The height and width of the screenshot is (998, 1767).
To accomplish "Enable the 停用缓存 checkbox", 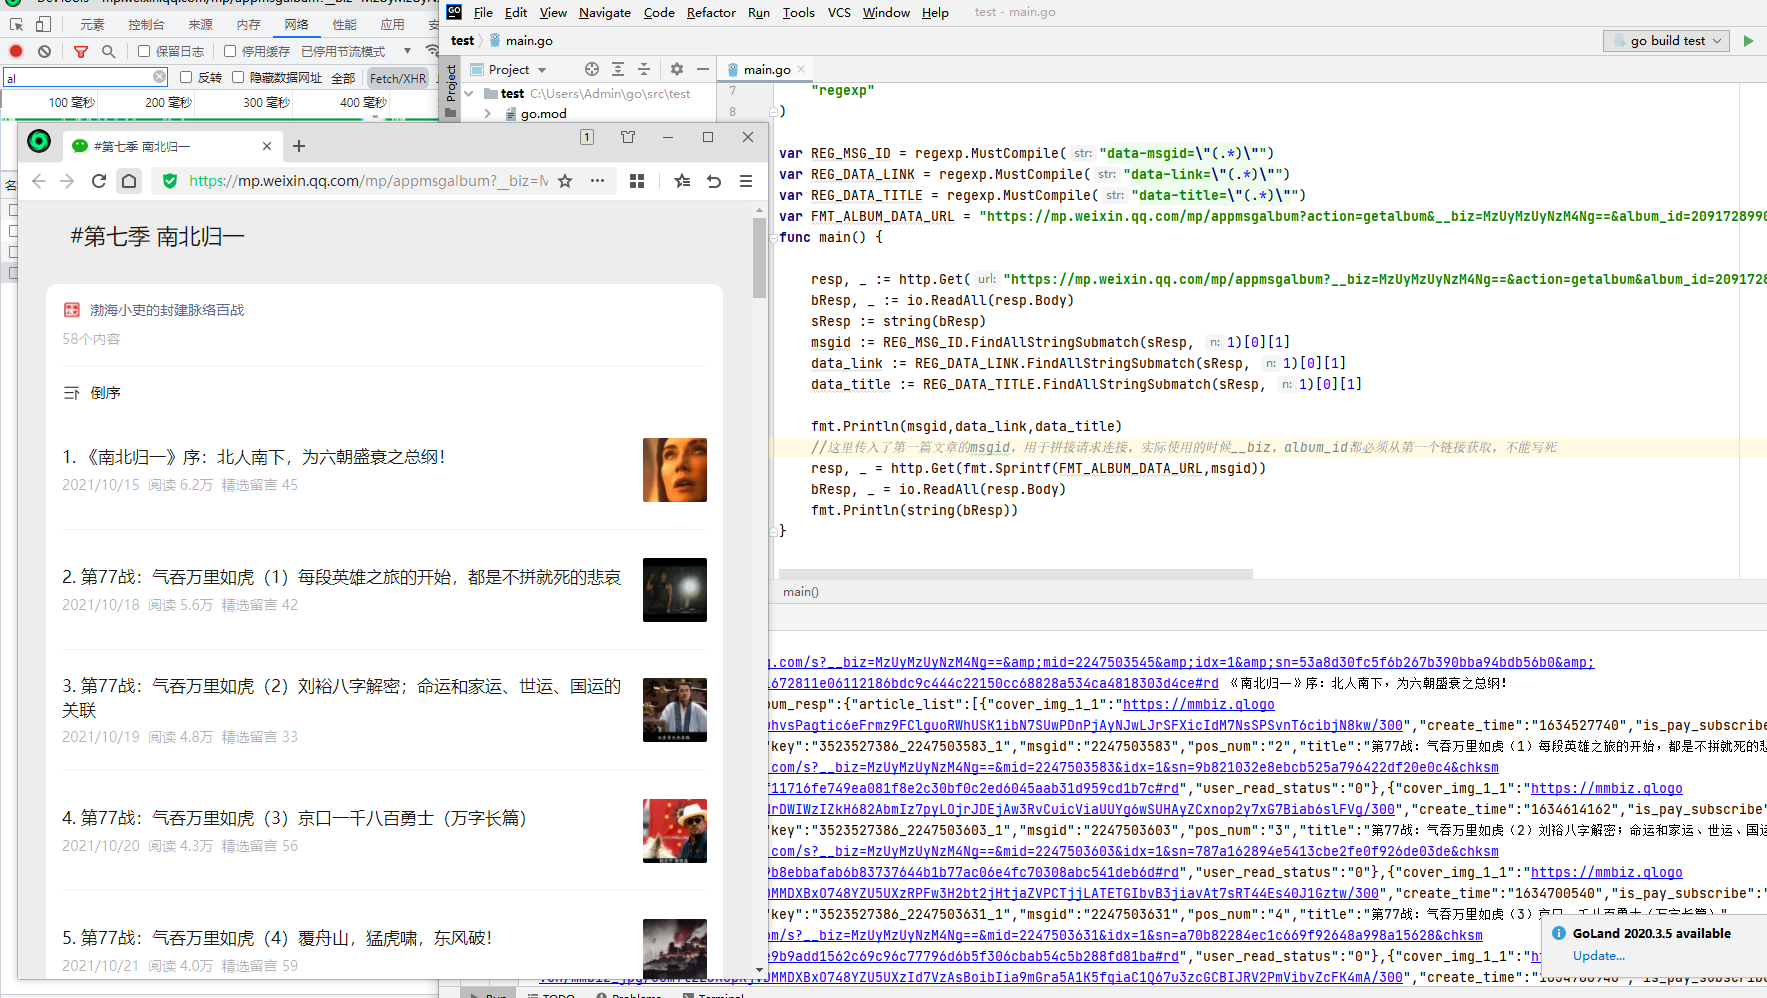I will click(x=230, y=51).
